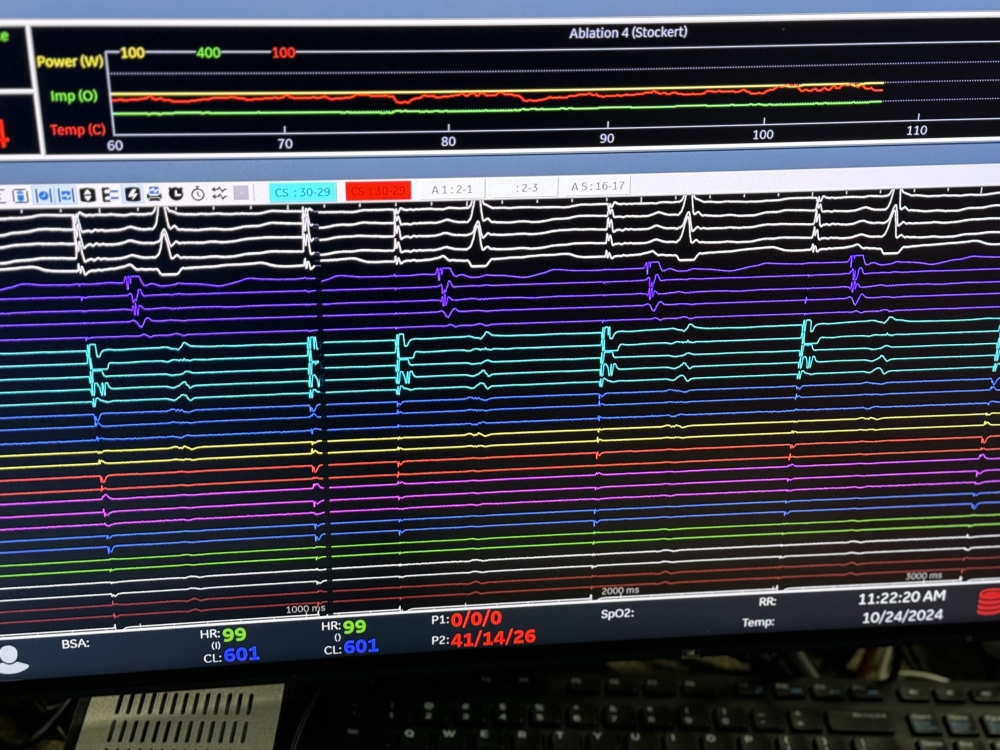Click the yellow 100 power scale value
The height and width of the screenshot is (750, 1000).
tap(132, 53)
